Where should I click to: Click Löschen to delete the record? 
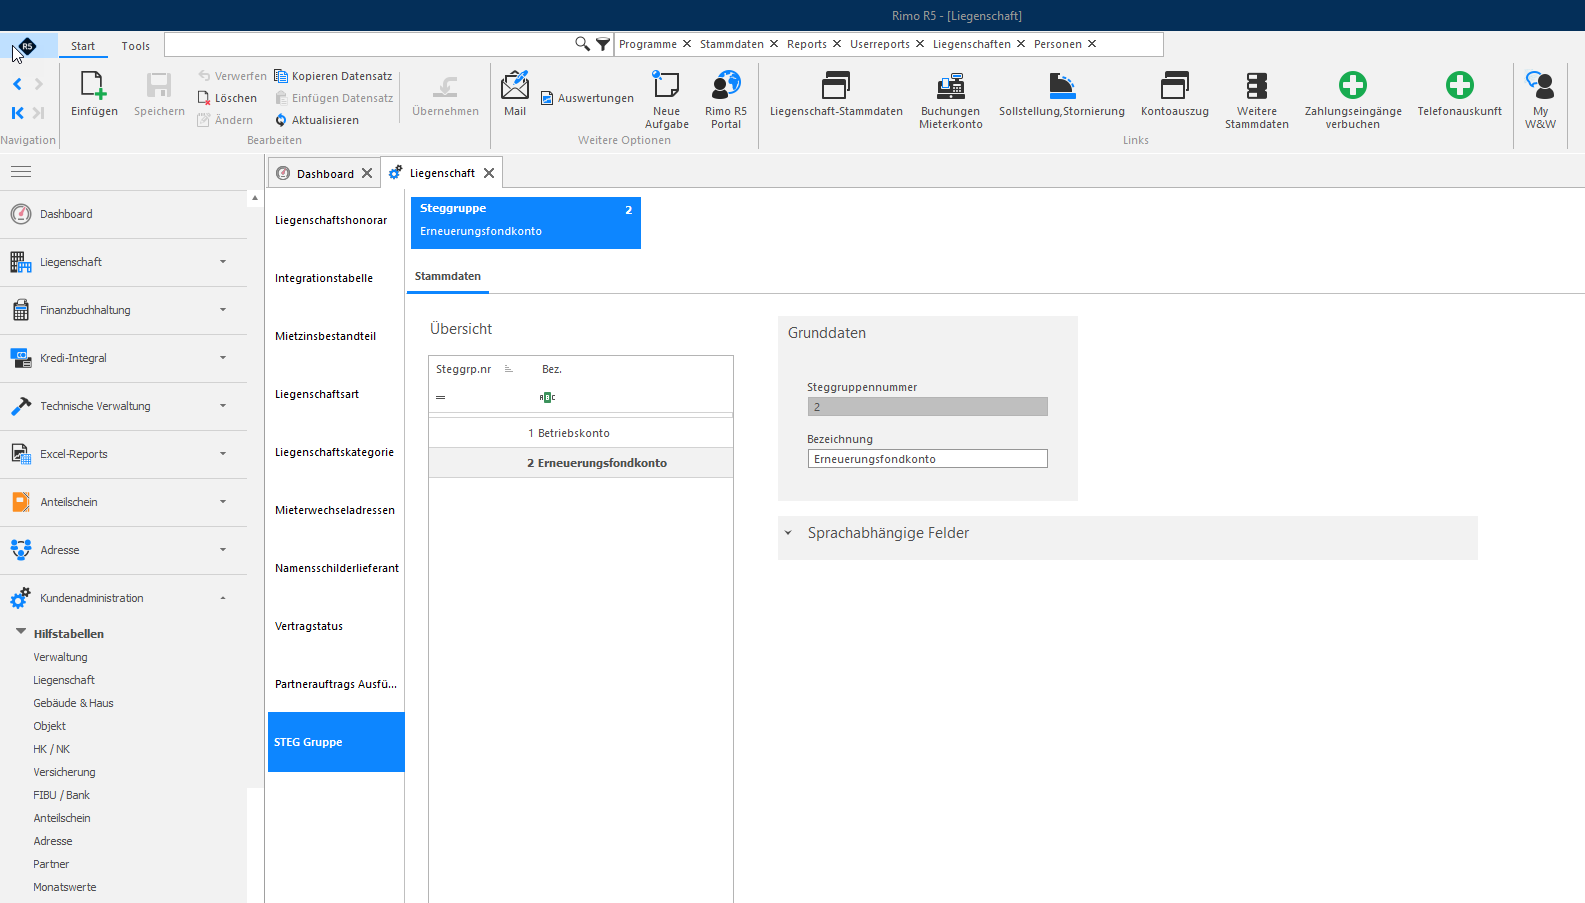(228, 98)
